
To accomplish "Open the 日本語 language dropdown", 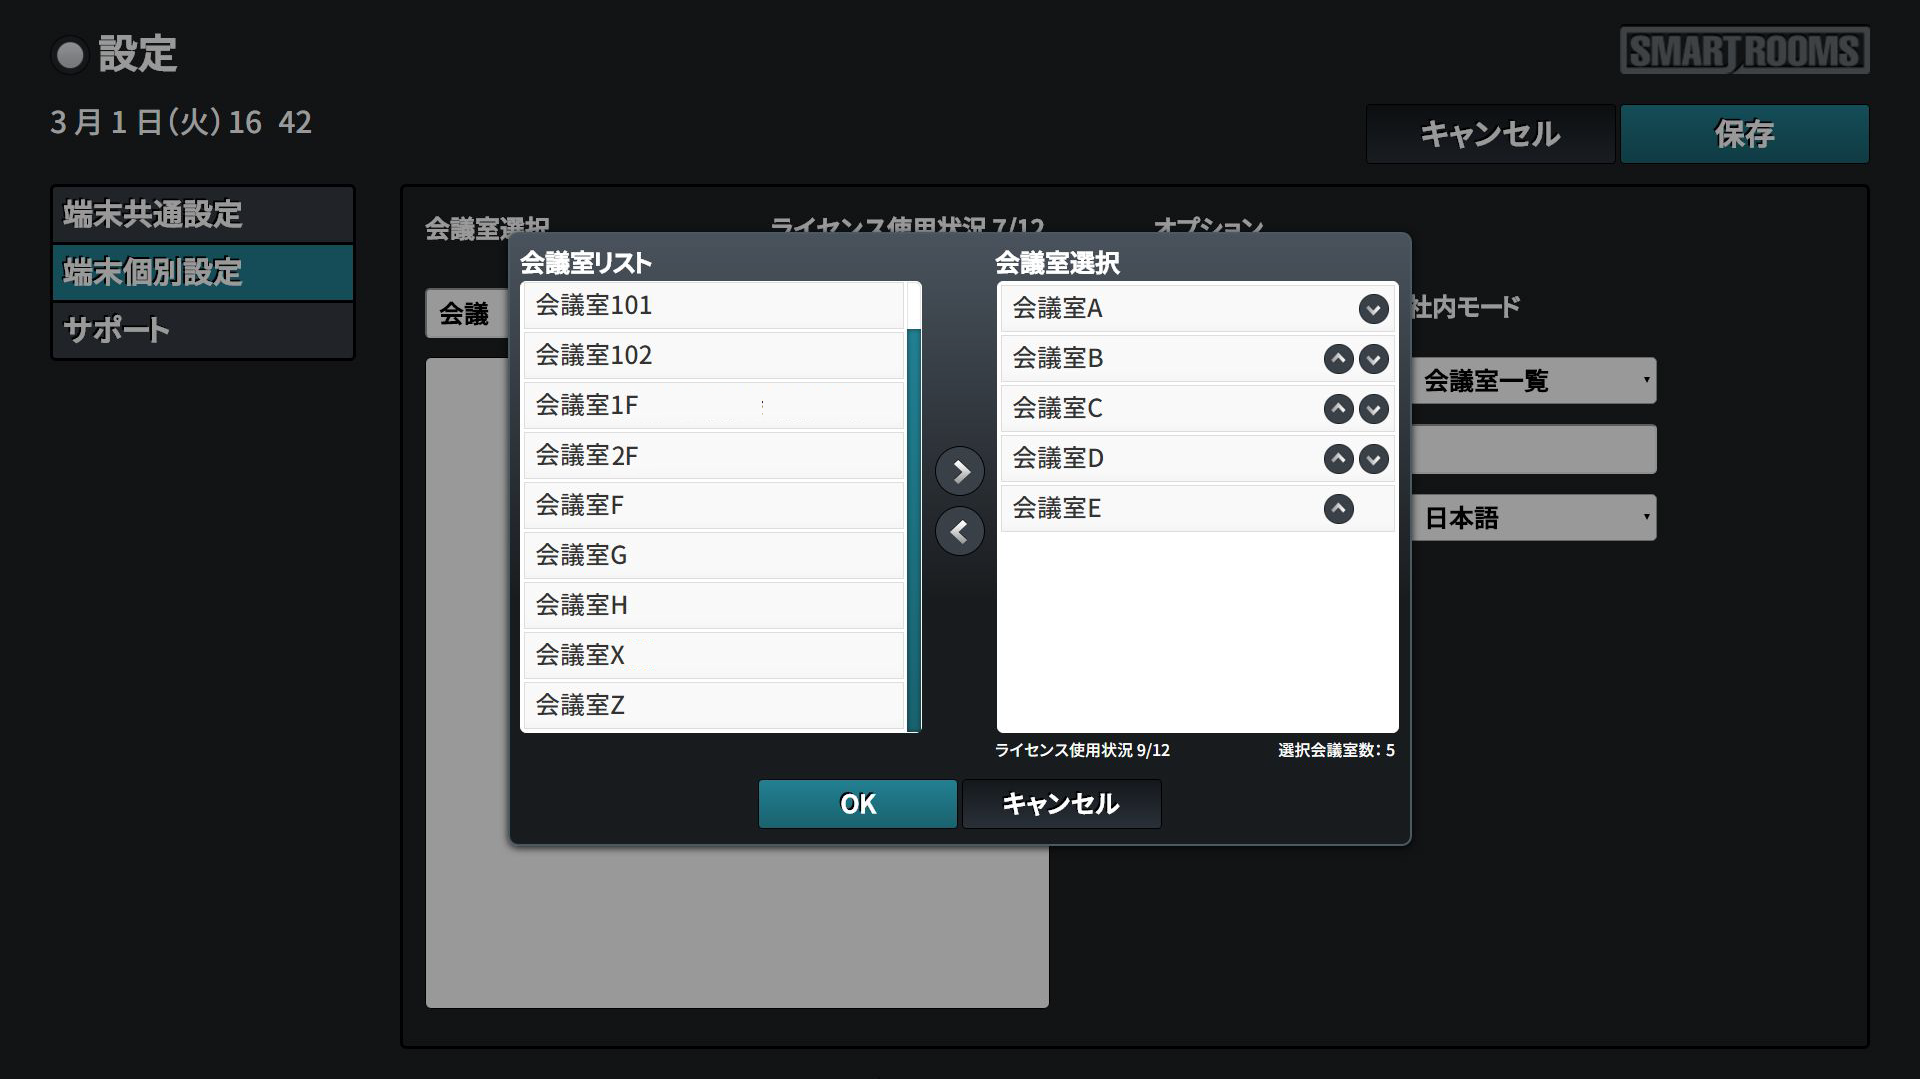I will pos(1533,518).
